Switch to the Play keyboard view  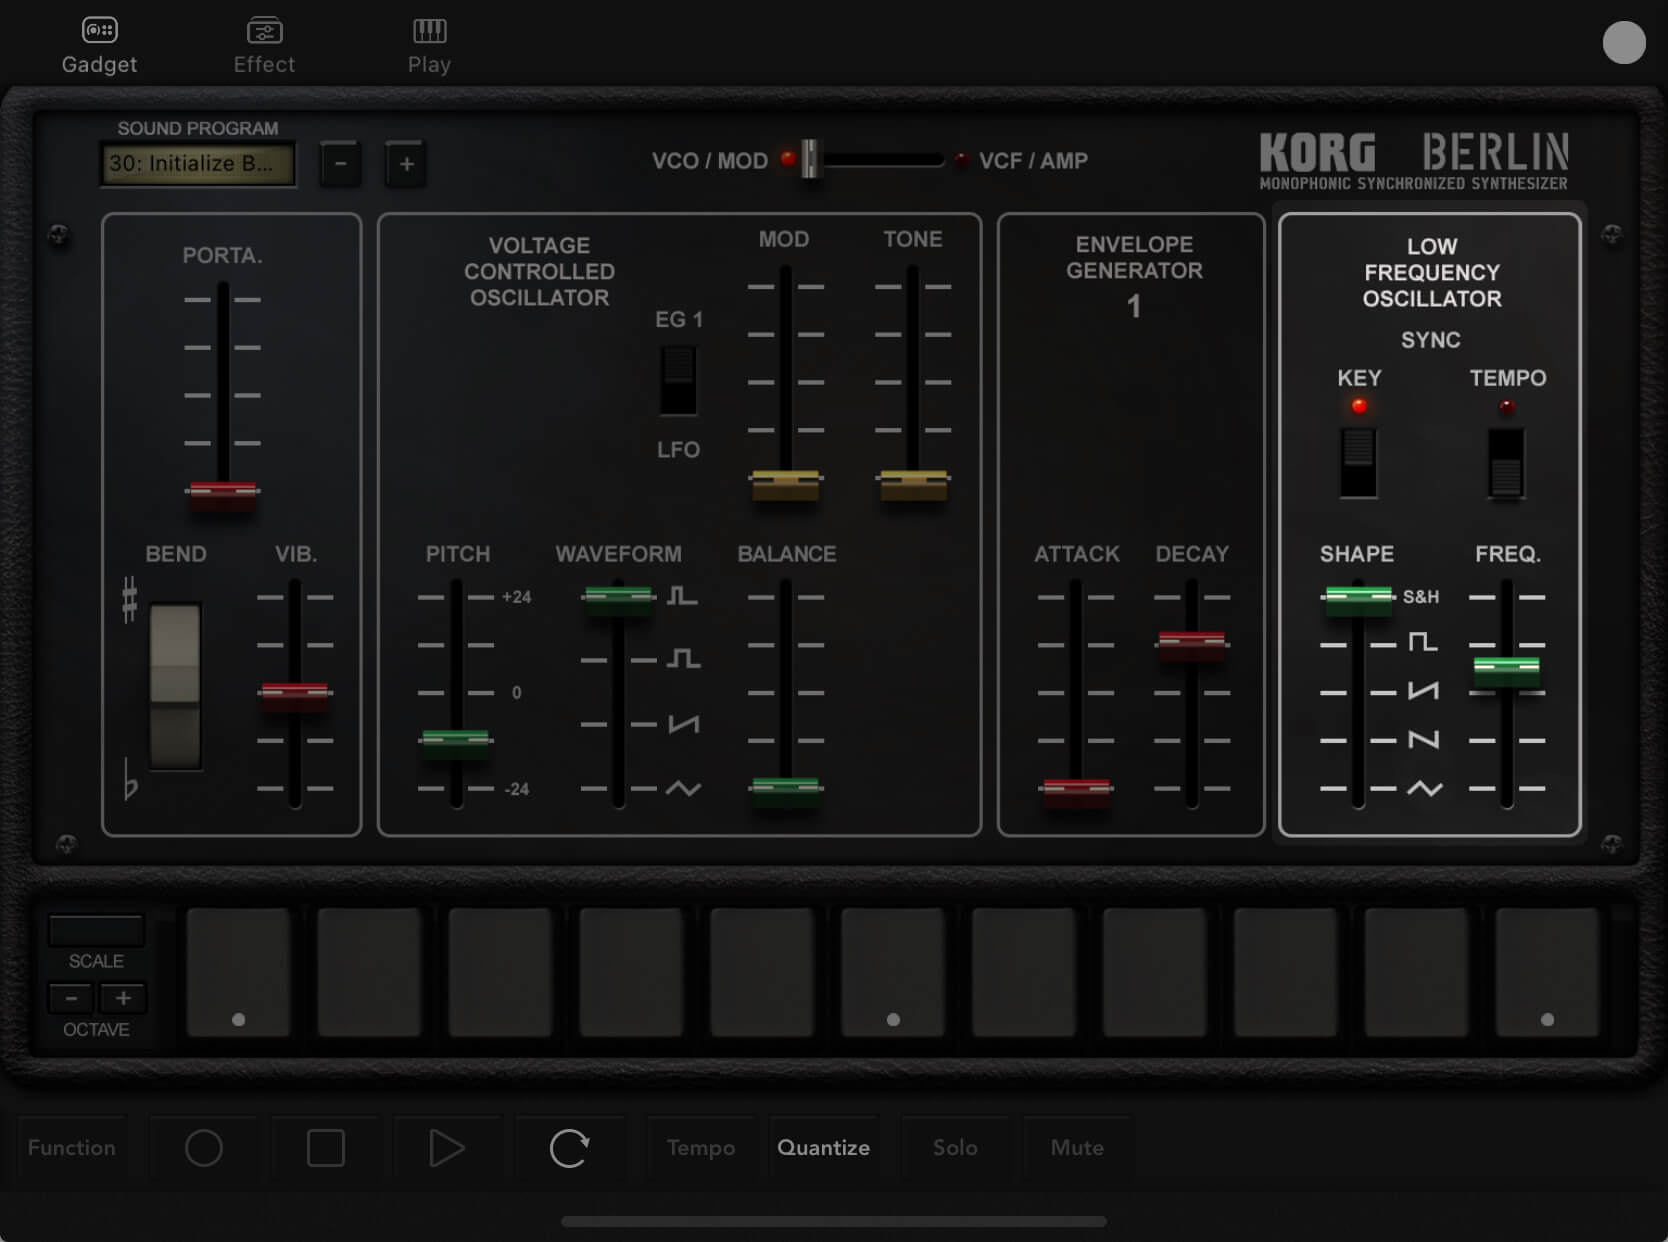(429, 32)
